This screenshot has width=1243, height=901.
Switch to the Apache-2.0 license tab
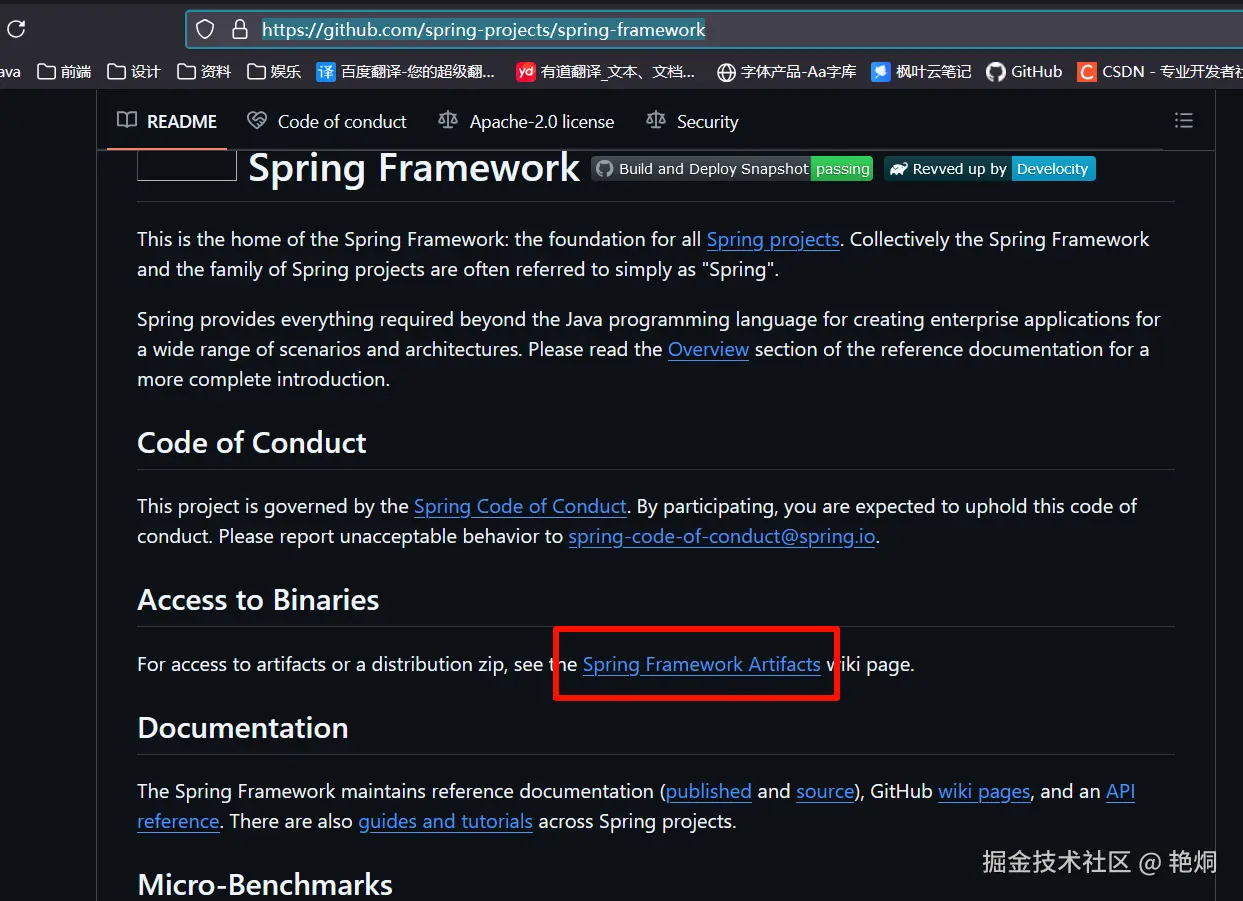coord(526,121)
